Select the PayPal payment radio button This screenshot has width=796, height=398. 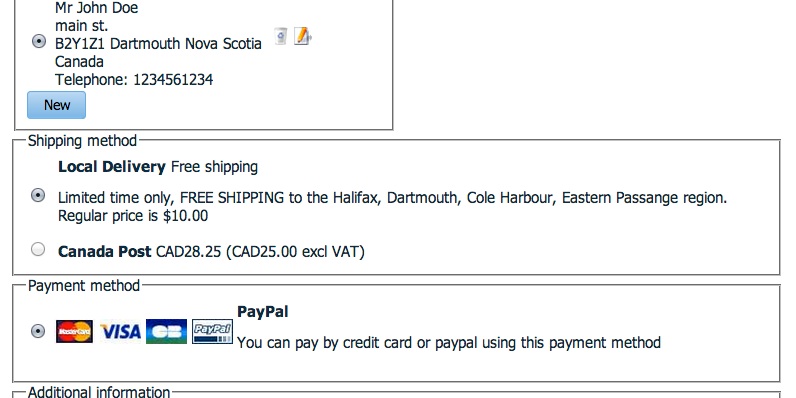38,331
